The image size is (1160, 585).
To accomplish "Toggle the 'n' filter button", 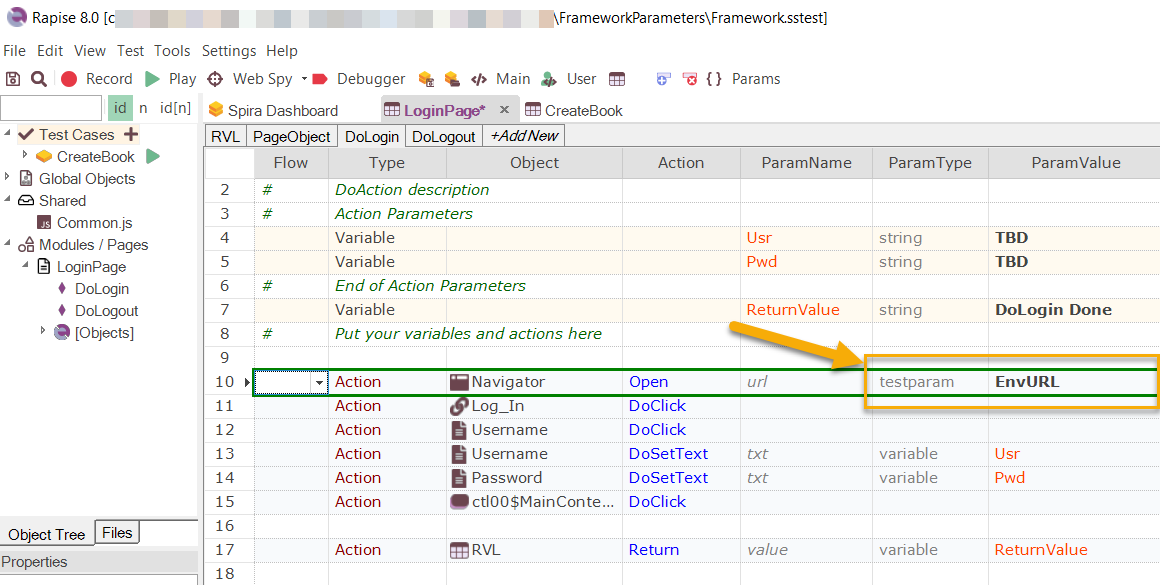I will pyautogui.click(x=143, y=108).
